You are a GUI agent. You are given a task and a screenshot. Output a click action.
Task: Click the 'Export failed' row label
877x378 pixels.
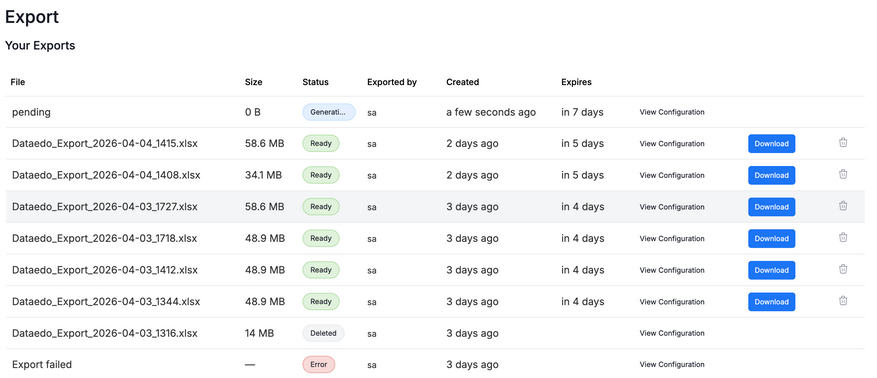[x=42, y=365]
